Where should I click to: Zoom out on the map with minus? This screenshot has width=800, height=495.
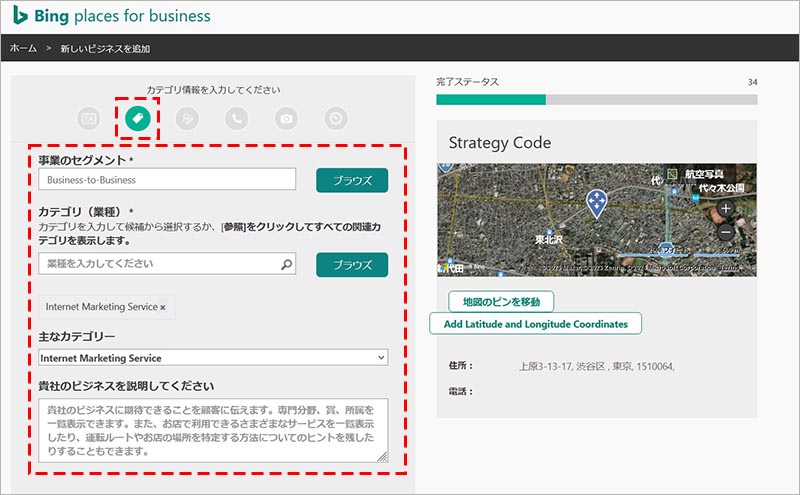point(726,232)
